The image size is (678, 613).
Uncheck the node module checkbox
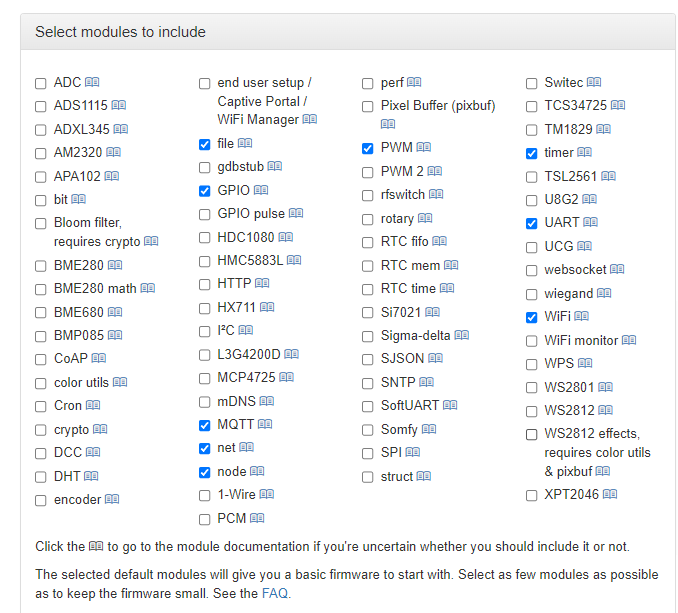tap(205, 473)
